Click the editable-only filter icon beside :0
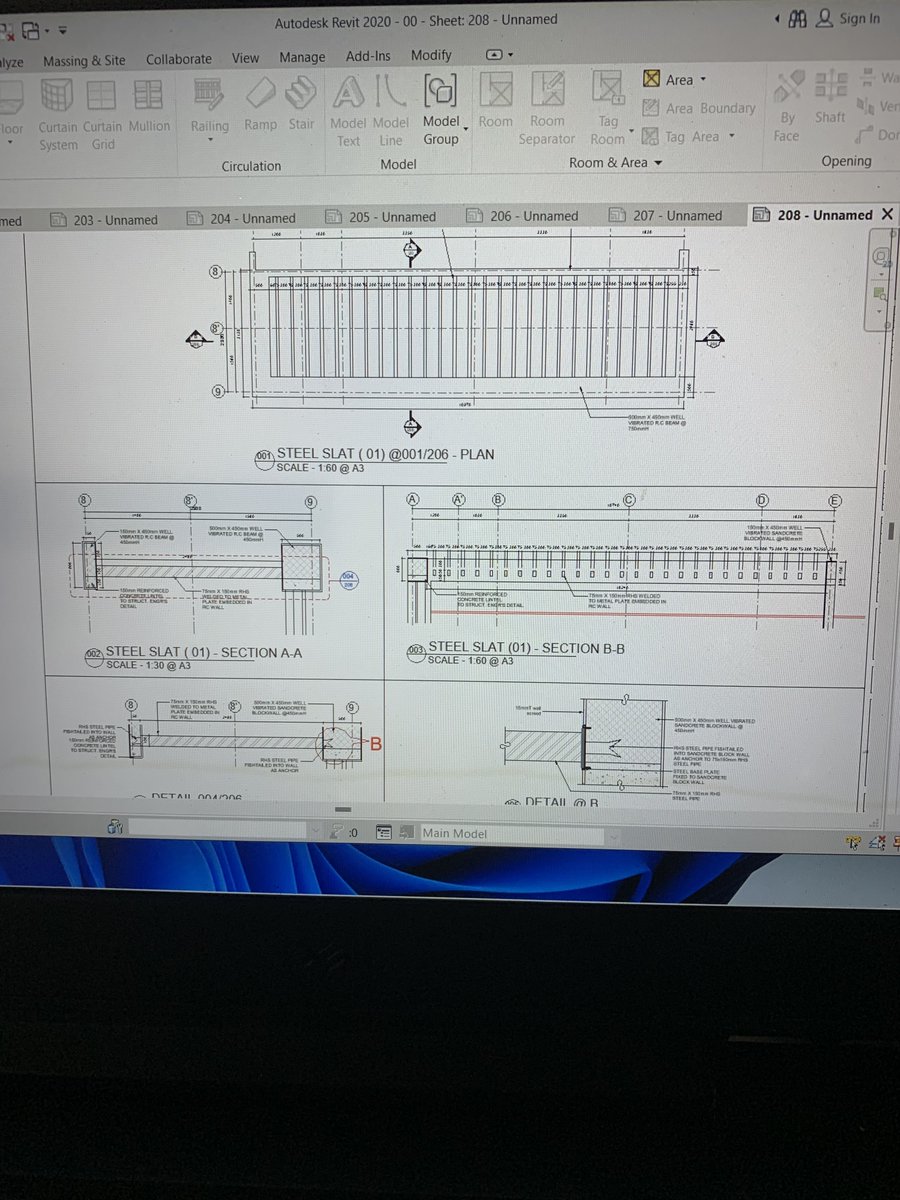This screenshot has width=900, height=1200. 337,832
